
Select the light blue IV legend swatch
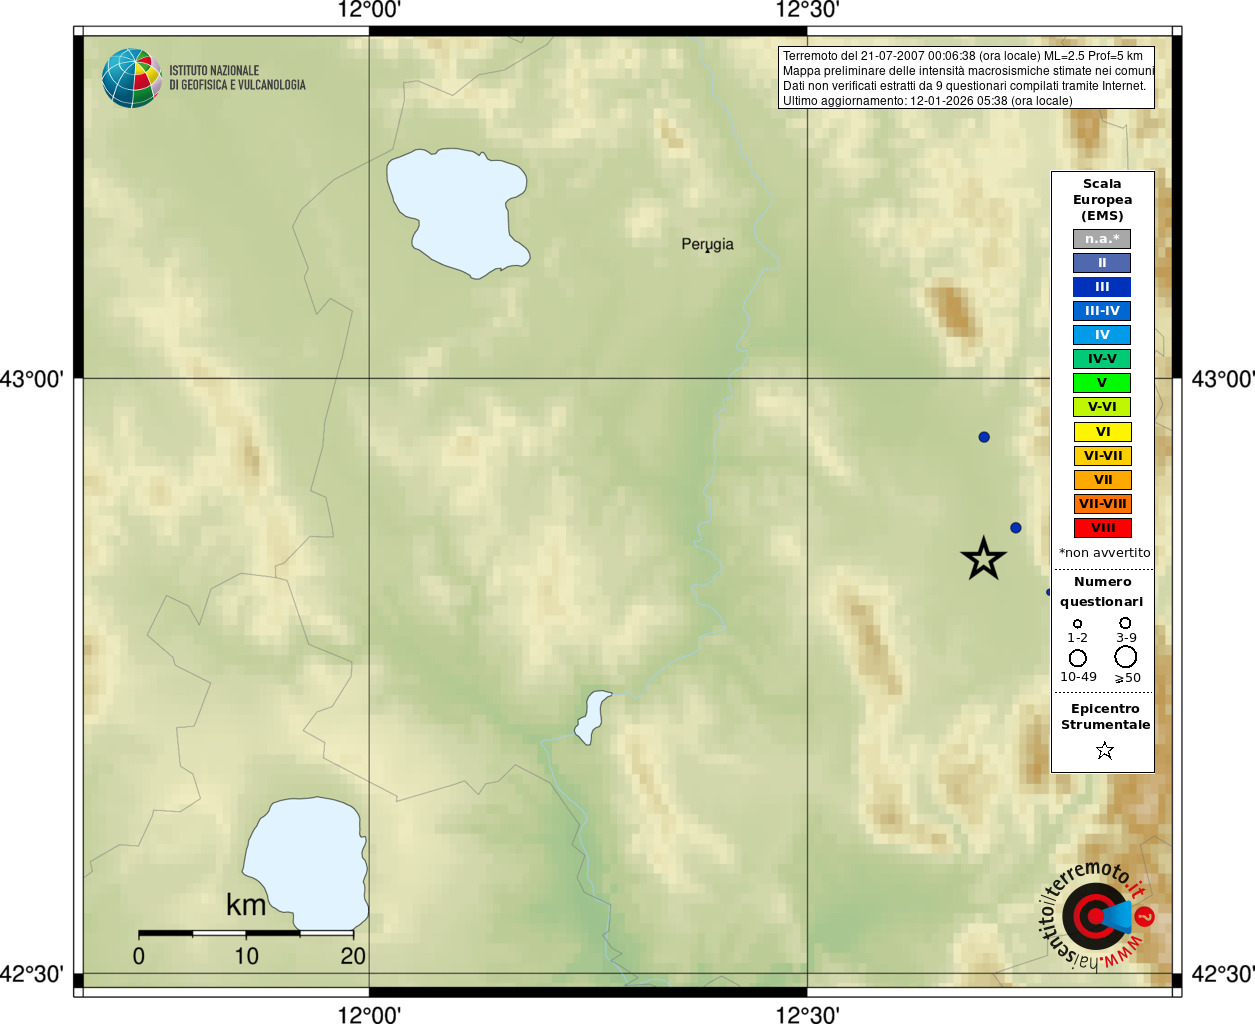[x=1102, y=335]
